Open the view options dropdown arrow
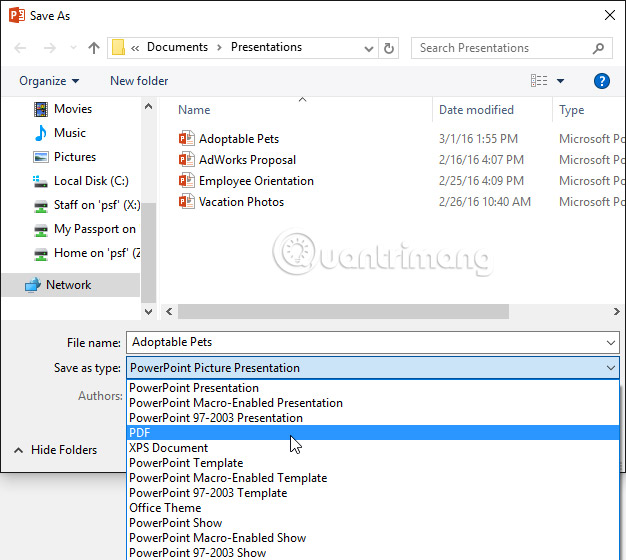The width and height of the screenshot is (626, 560). coord(561,81)
